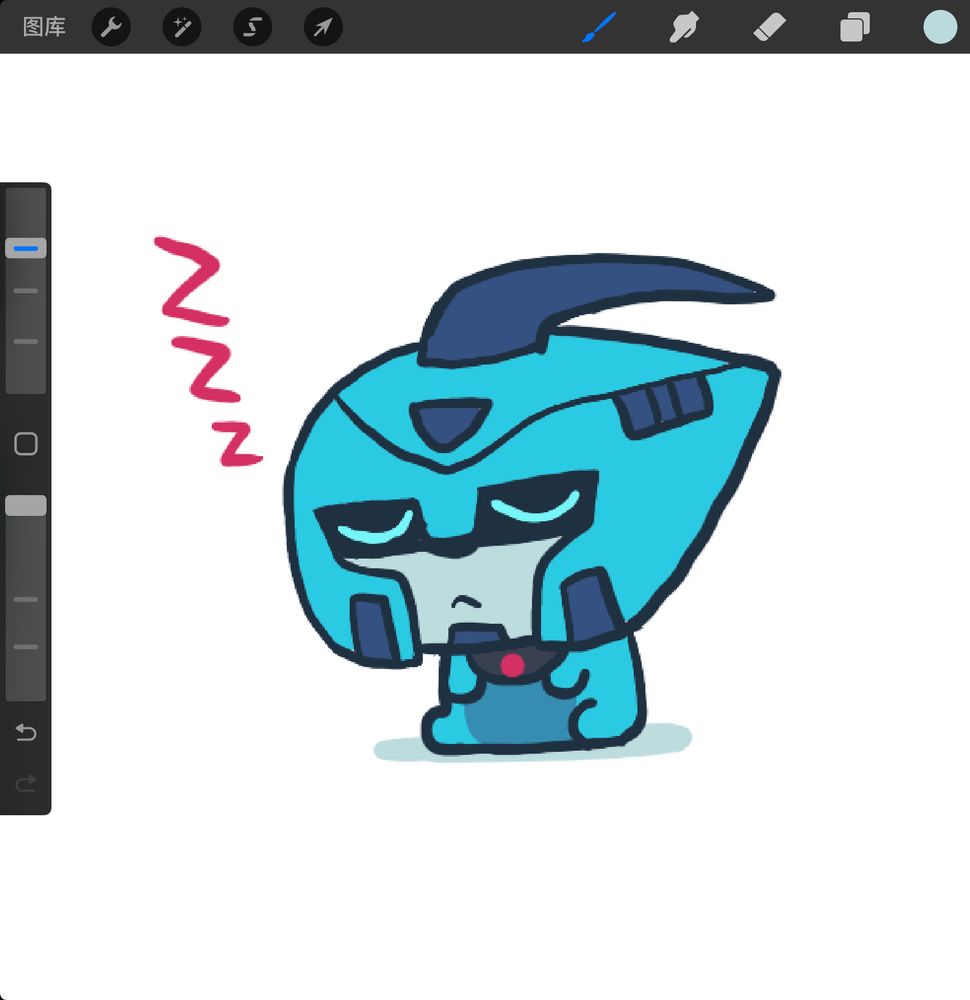Tap the square Modify button in sidebar
The height and width of the screenshot is (1000, 970).
(x=26, y=444)
